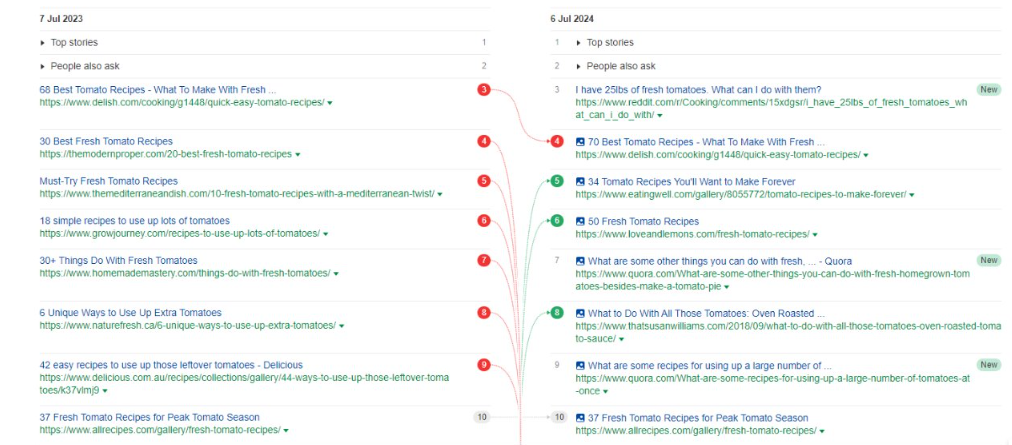This screenshot has height=445, width=1012.
Task: Open reddit.com URL dropdown arrow
Action: coord(660,115)
